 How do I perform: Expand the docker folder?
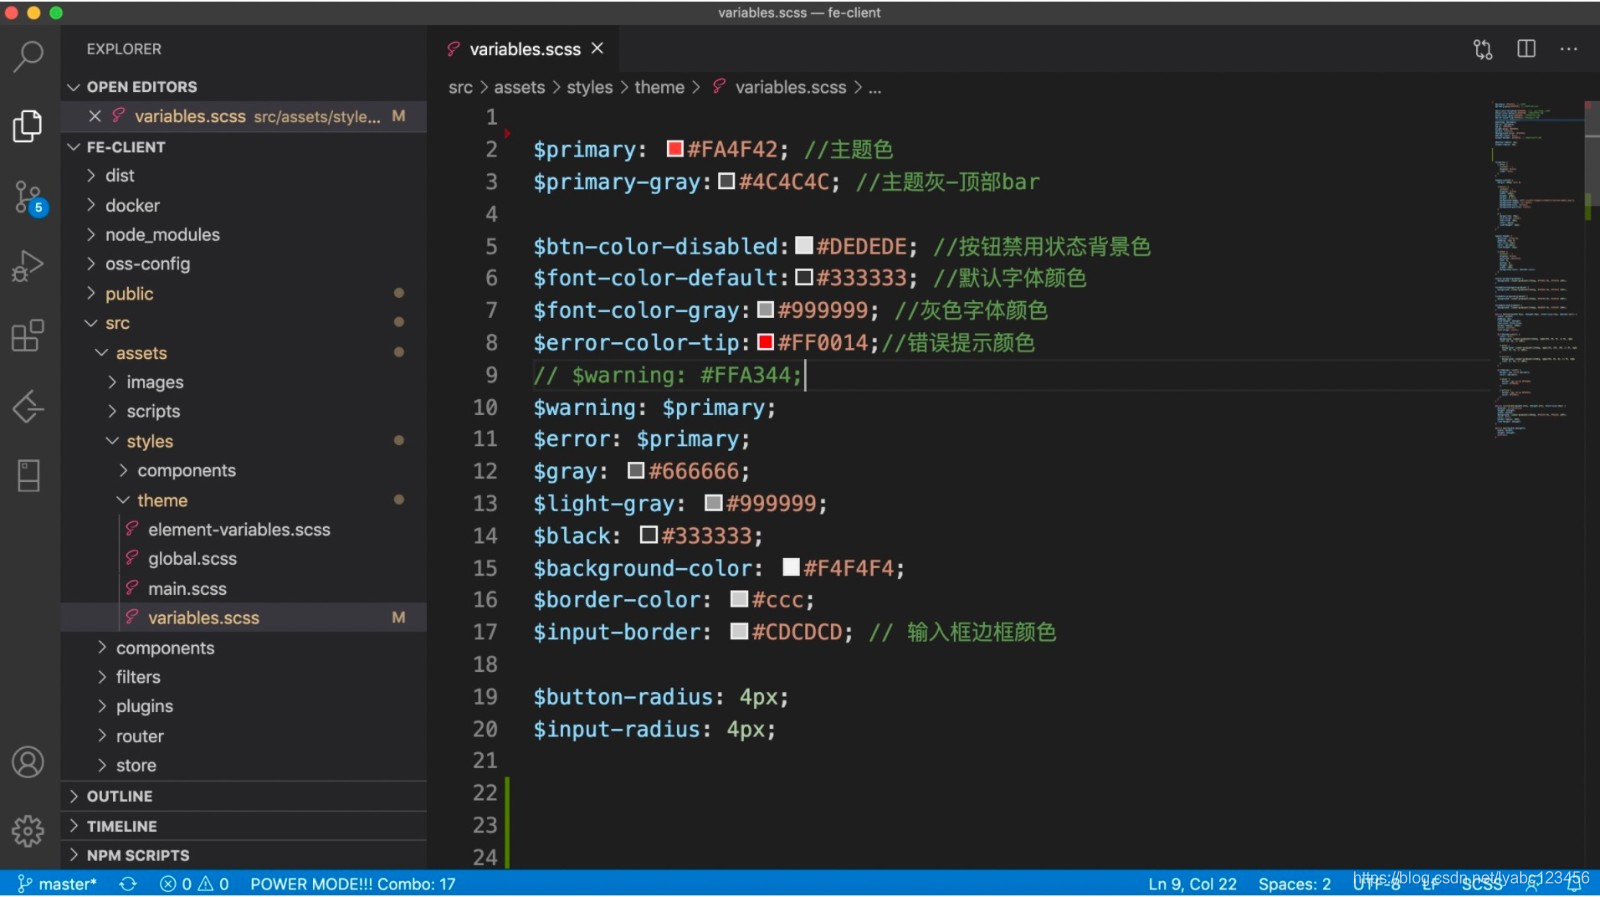pos(244,205)
